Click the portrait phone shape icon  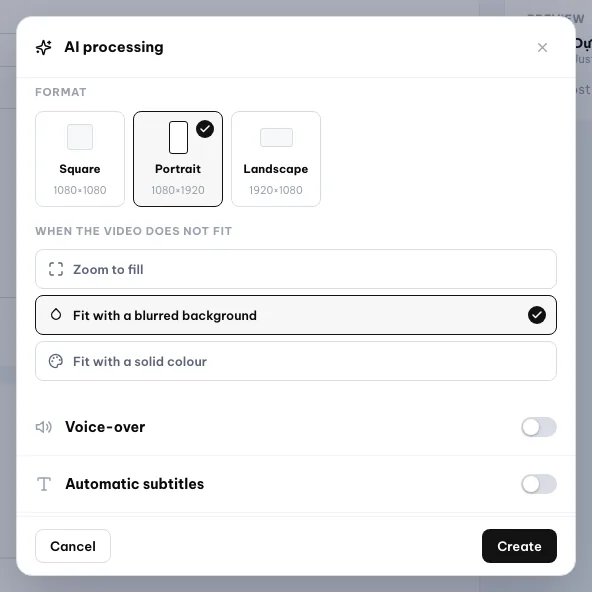click(x=178, y=137)
